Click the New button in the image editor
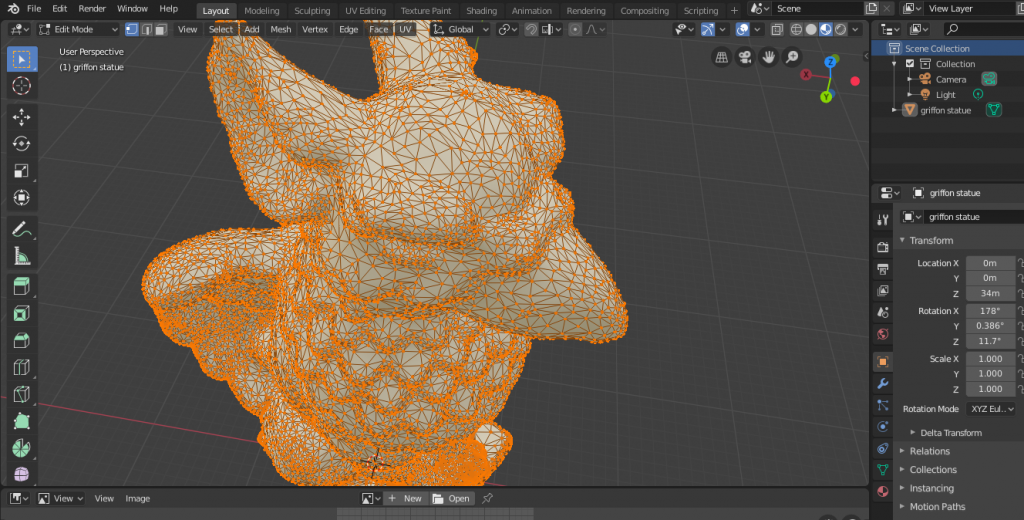The height and width of the screenshot is (520, 1024). [x=405, y=498]
